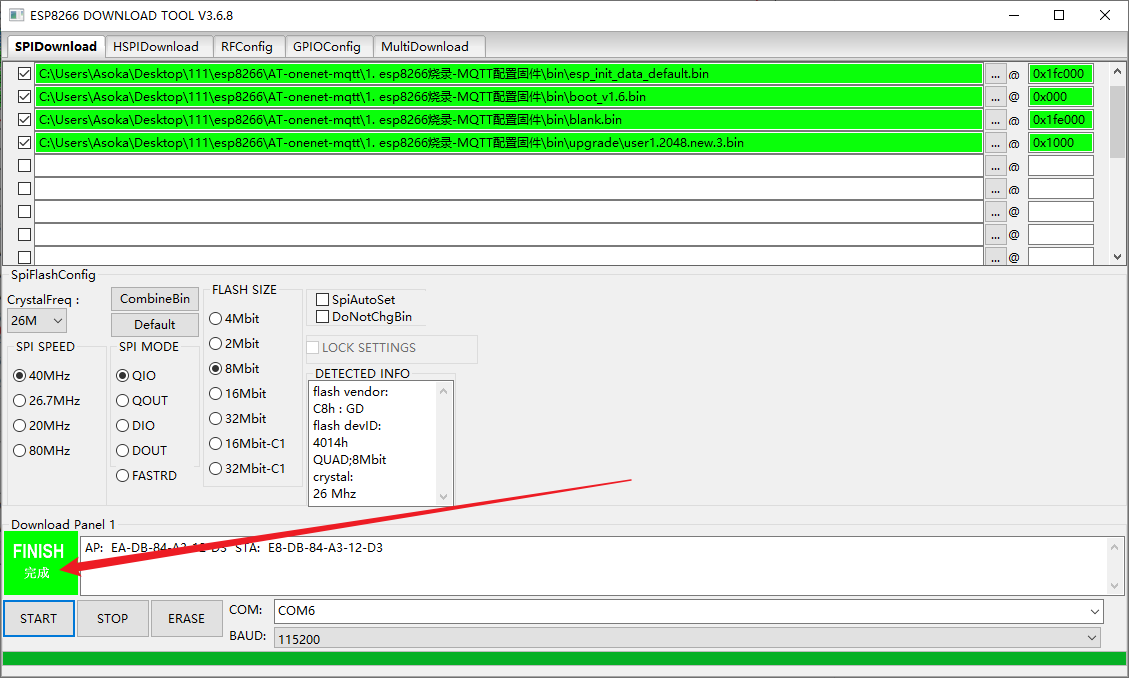Switch to the HSPIDownload tab
Image resolution: width=1129 pixels, height=678 pixels.
(x=156, y=47)
